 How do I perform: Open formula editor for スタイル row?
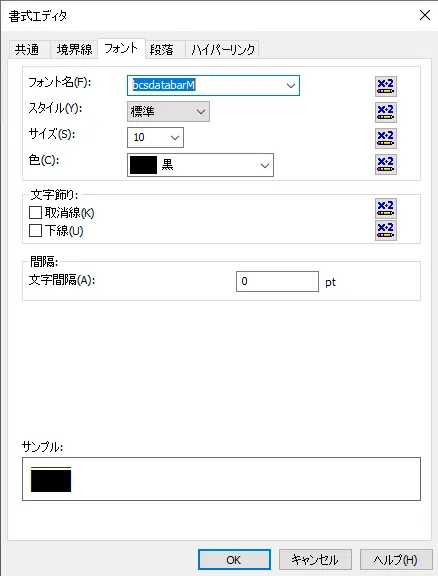coord(385,112)
